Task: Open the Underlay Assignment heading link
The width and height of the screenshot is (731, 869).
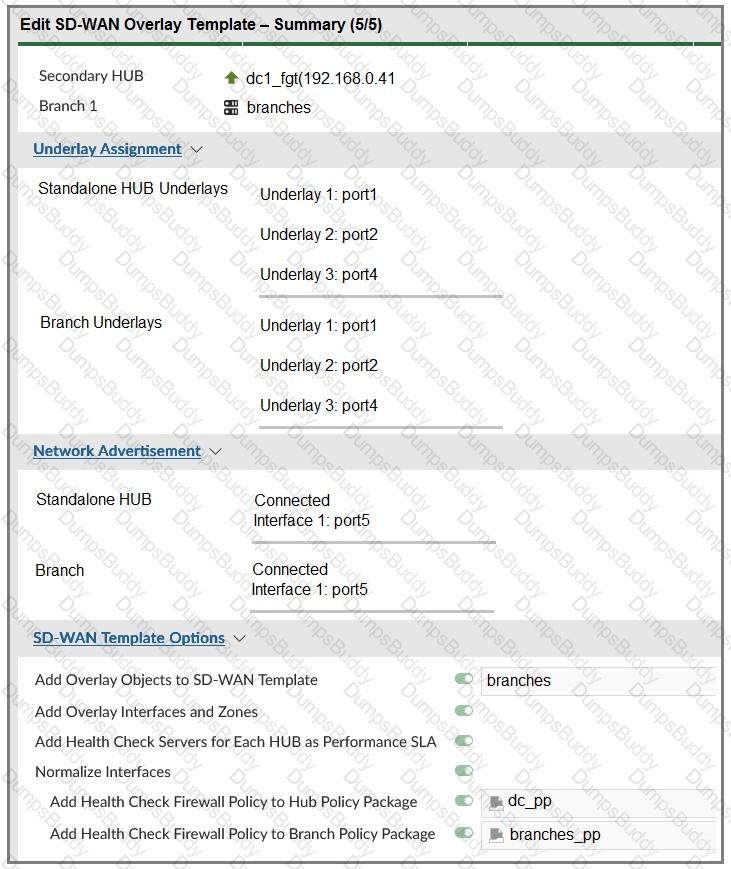Action: pos(106,149)
